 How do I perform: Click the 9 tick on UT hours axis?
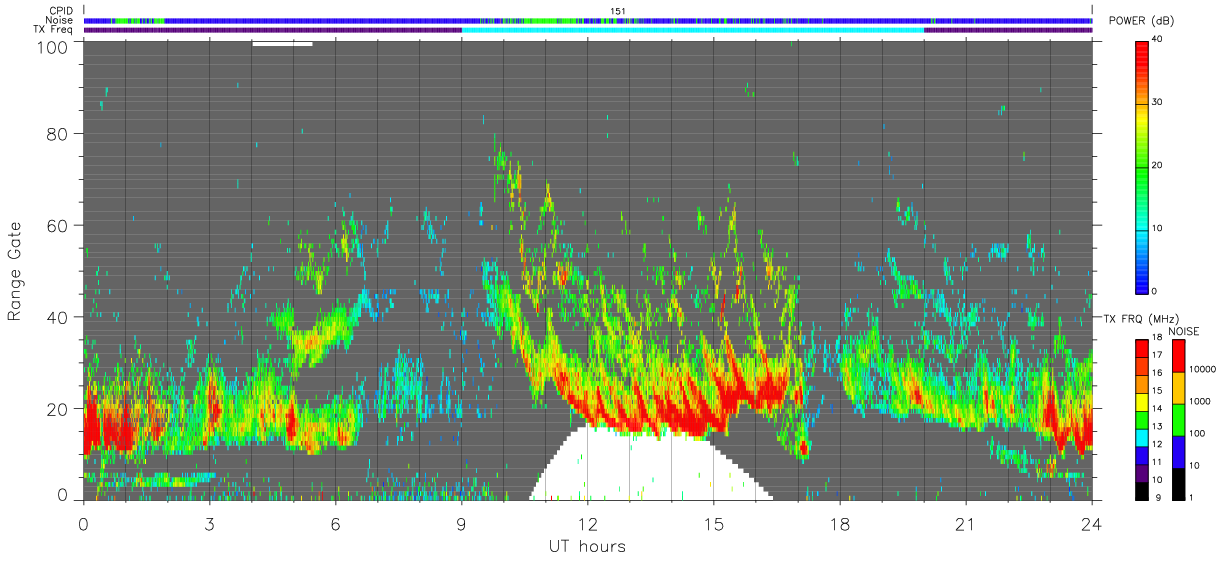(x=461, y=524)
